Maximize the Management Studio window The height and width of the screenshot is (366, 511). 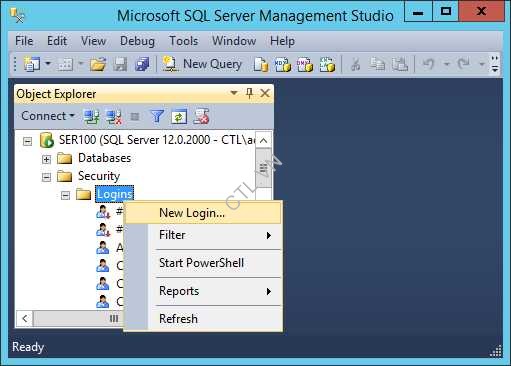446,13
